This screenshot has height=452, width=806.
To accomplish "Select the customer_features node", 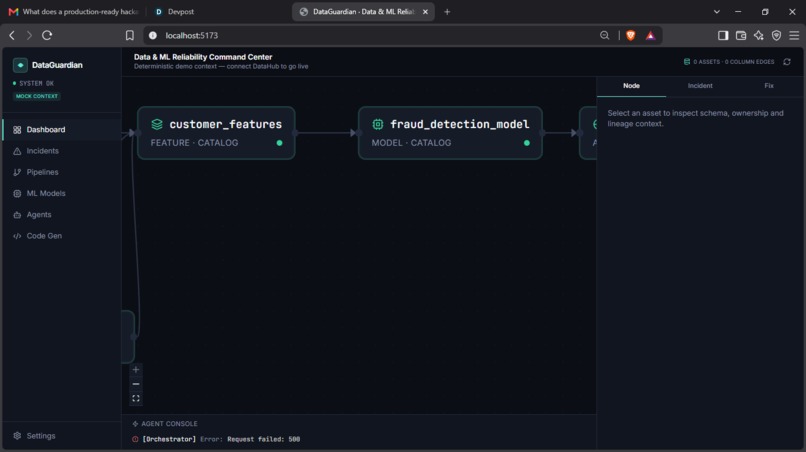I will tap(216, 133).
